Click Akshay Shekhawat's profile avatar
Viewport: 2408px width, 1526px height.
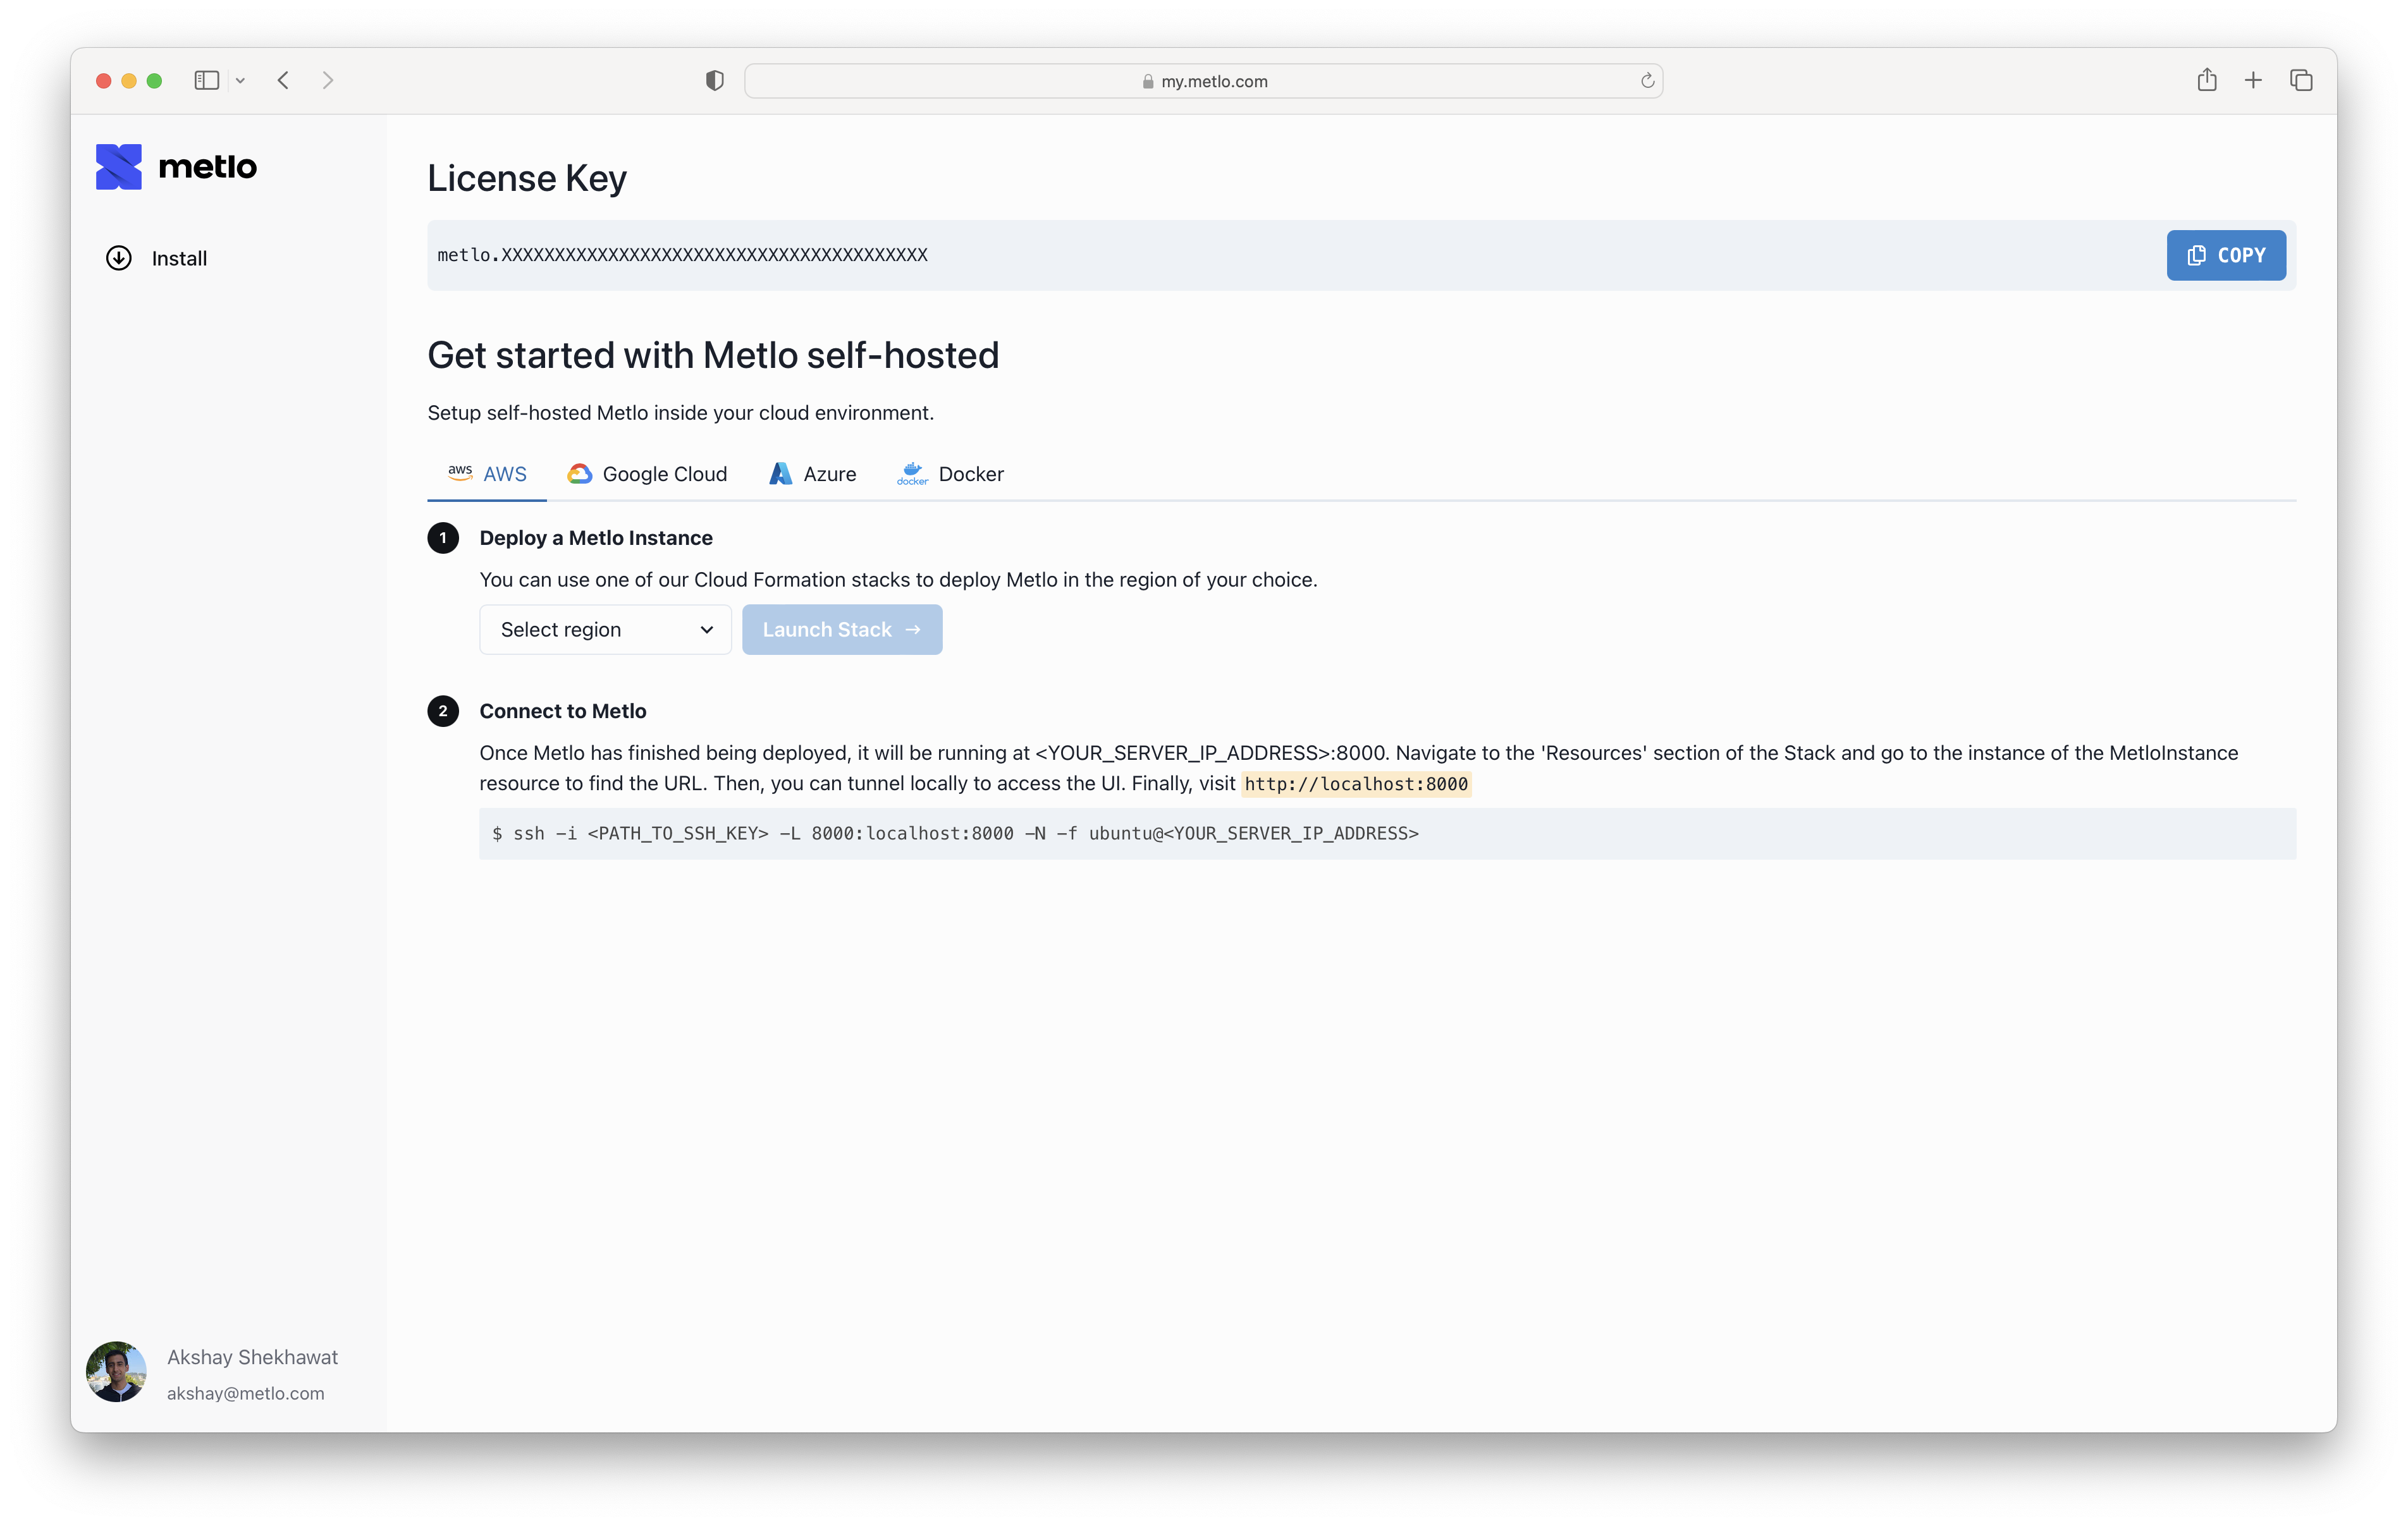click(116, 1372)
